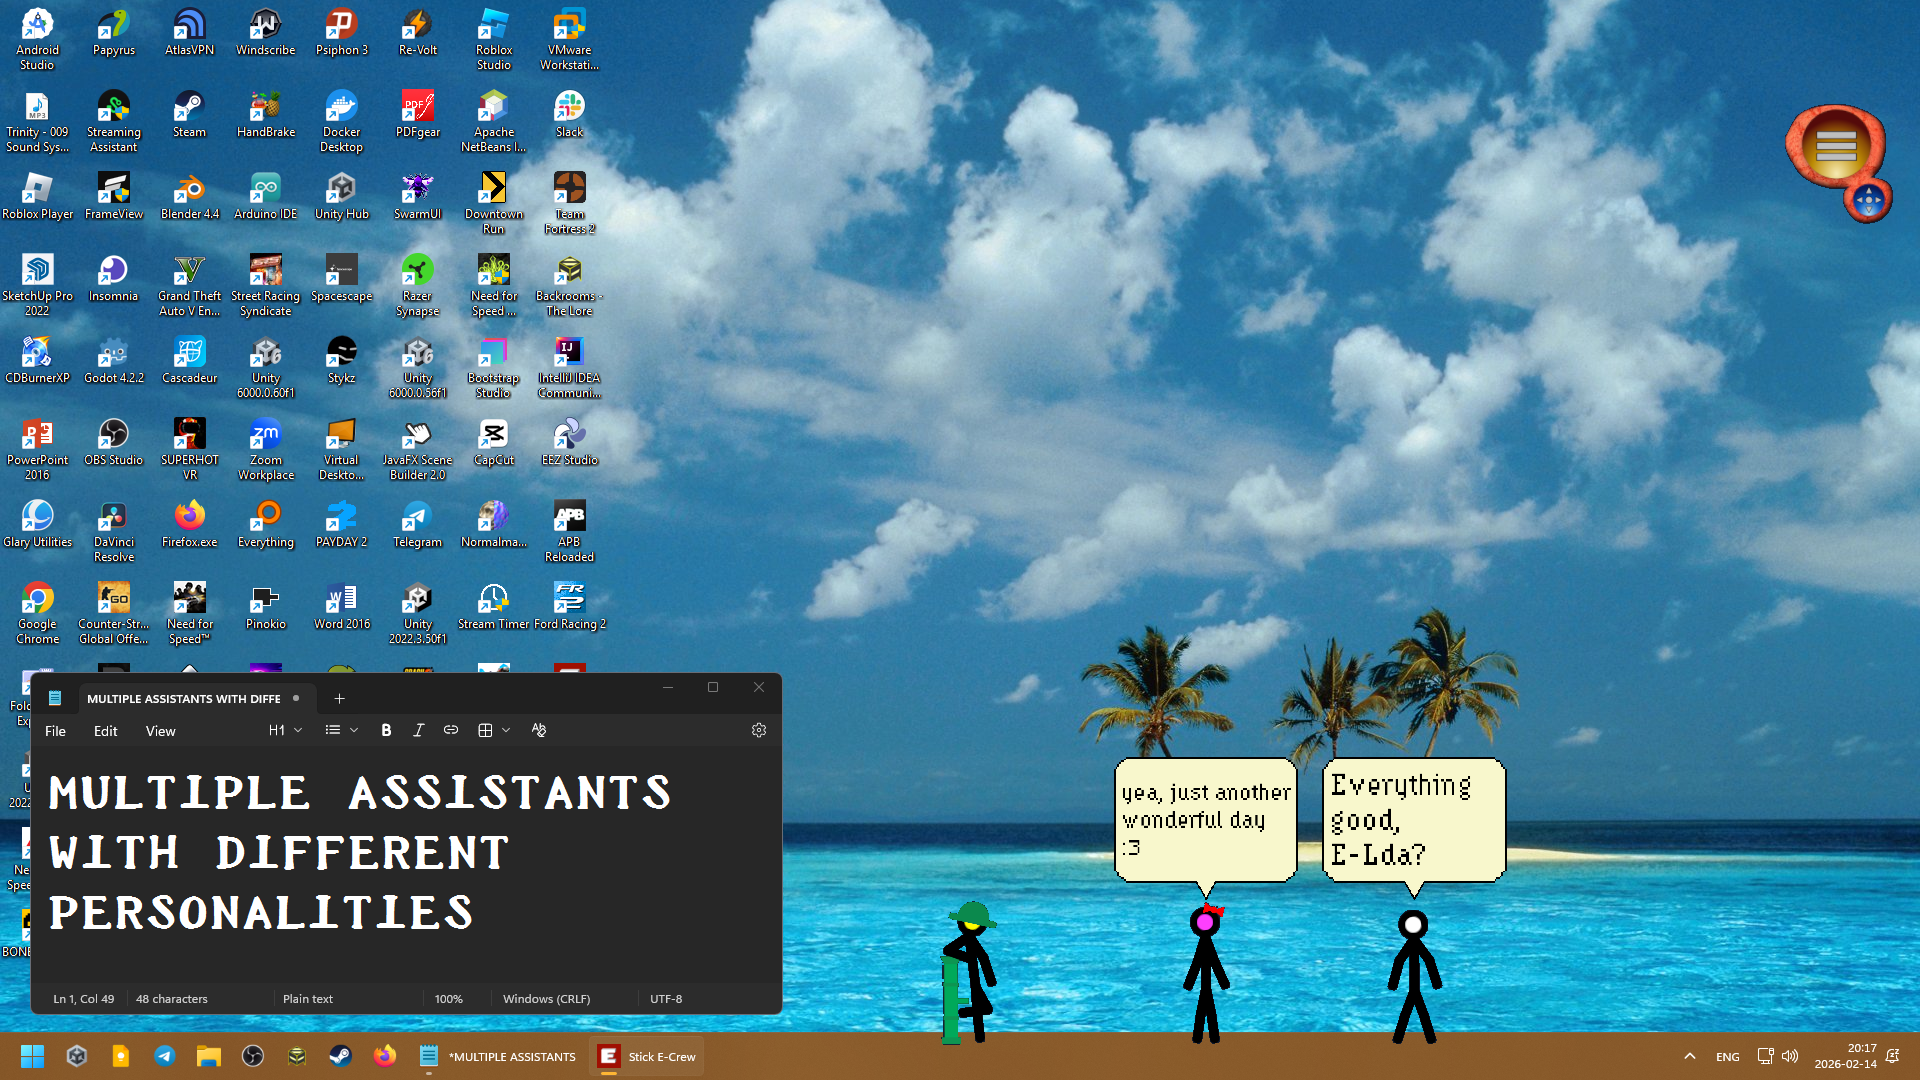The width and height of the screenshot is (1920, 1080).
Task: Open the File menu
Action: [x=56, y=731]
